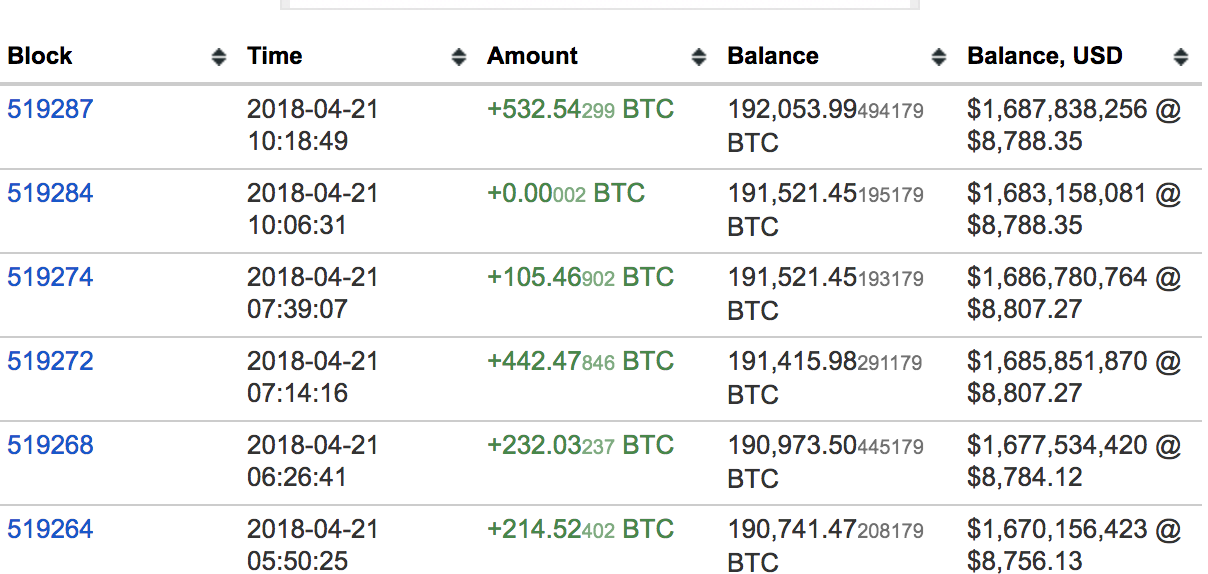Sort table by Amount column header
The image size is (1208, 574).
(x=532, y=56)
